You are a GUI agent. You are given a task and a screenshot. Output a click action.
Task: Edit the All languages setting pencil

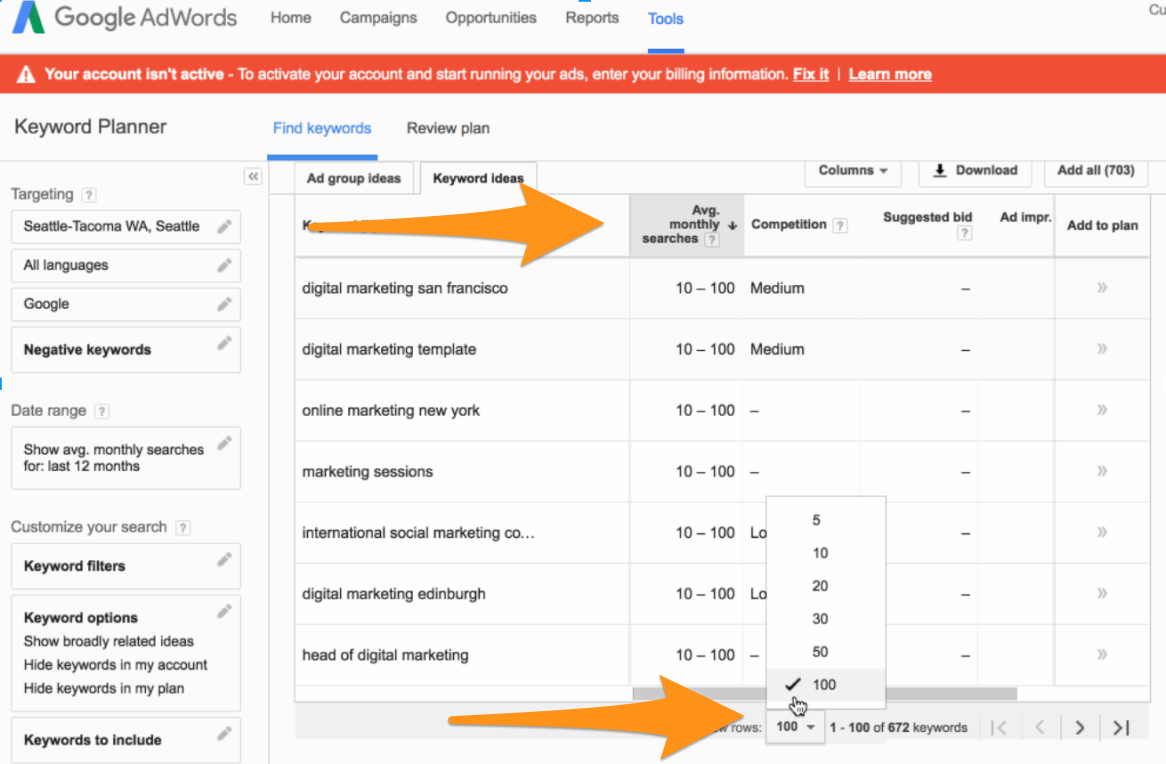click(224, 266)
